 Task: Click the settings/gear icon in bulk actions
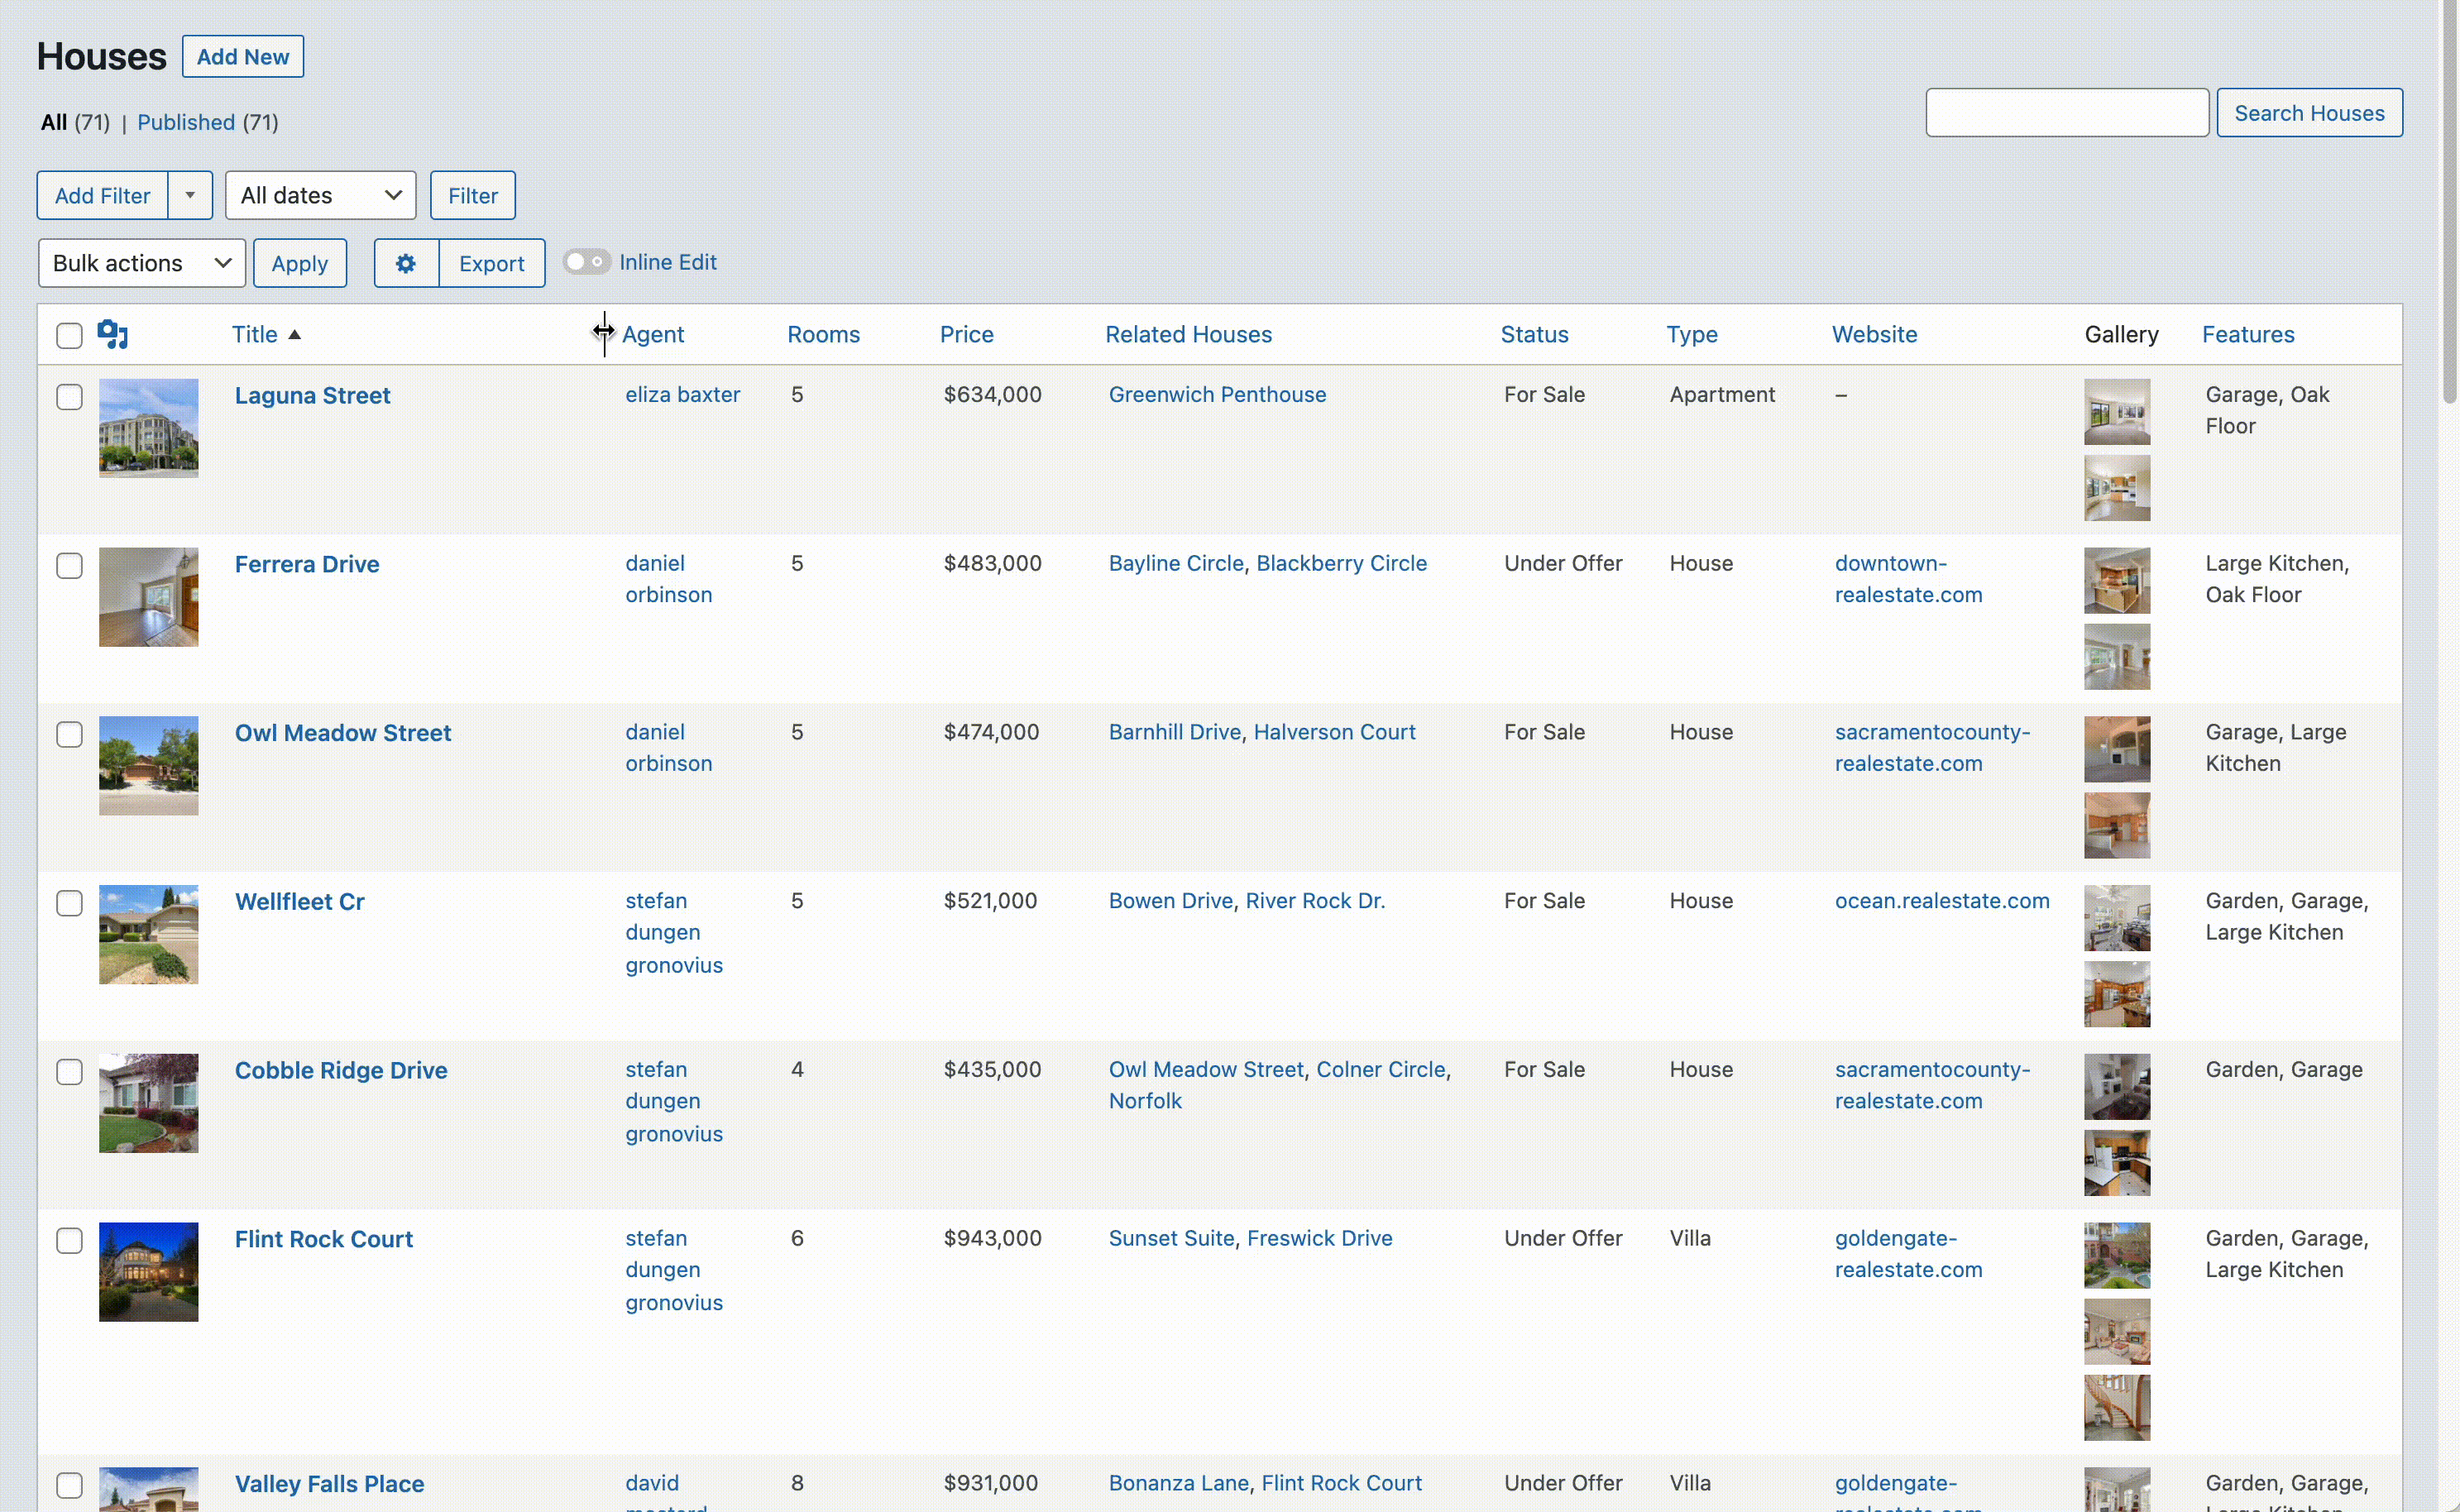pyautogui.click(x=406, y=263)
